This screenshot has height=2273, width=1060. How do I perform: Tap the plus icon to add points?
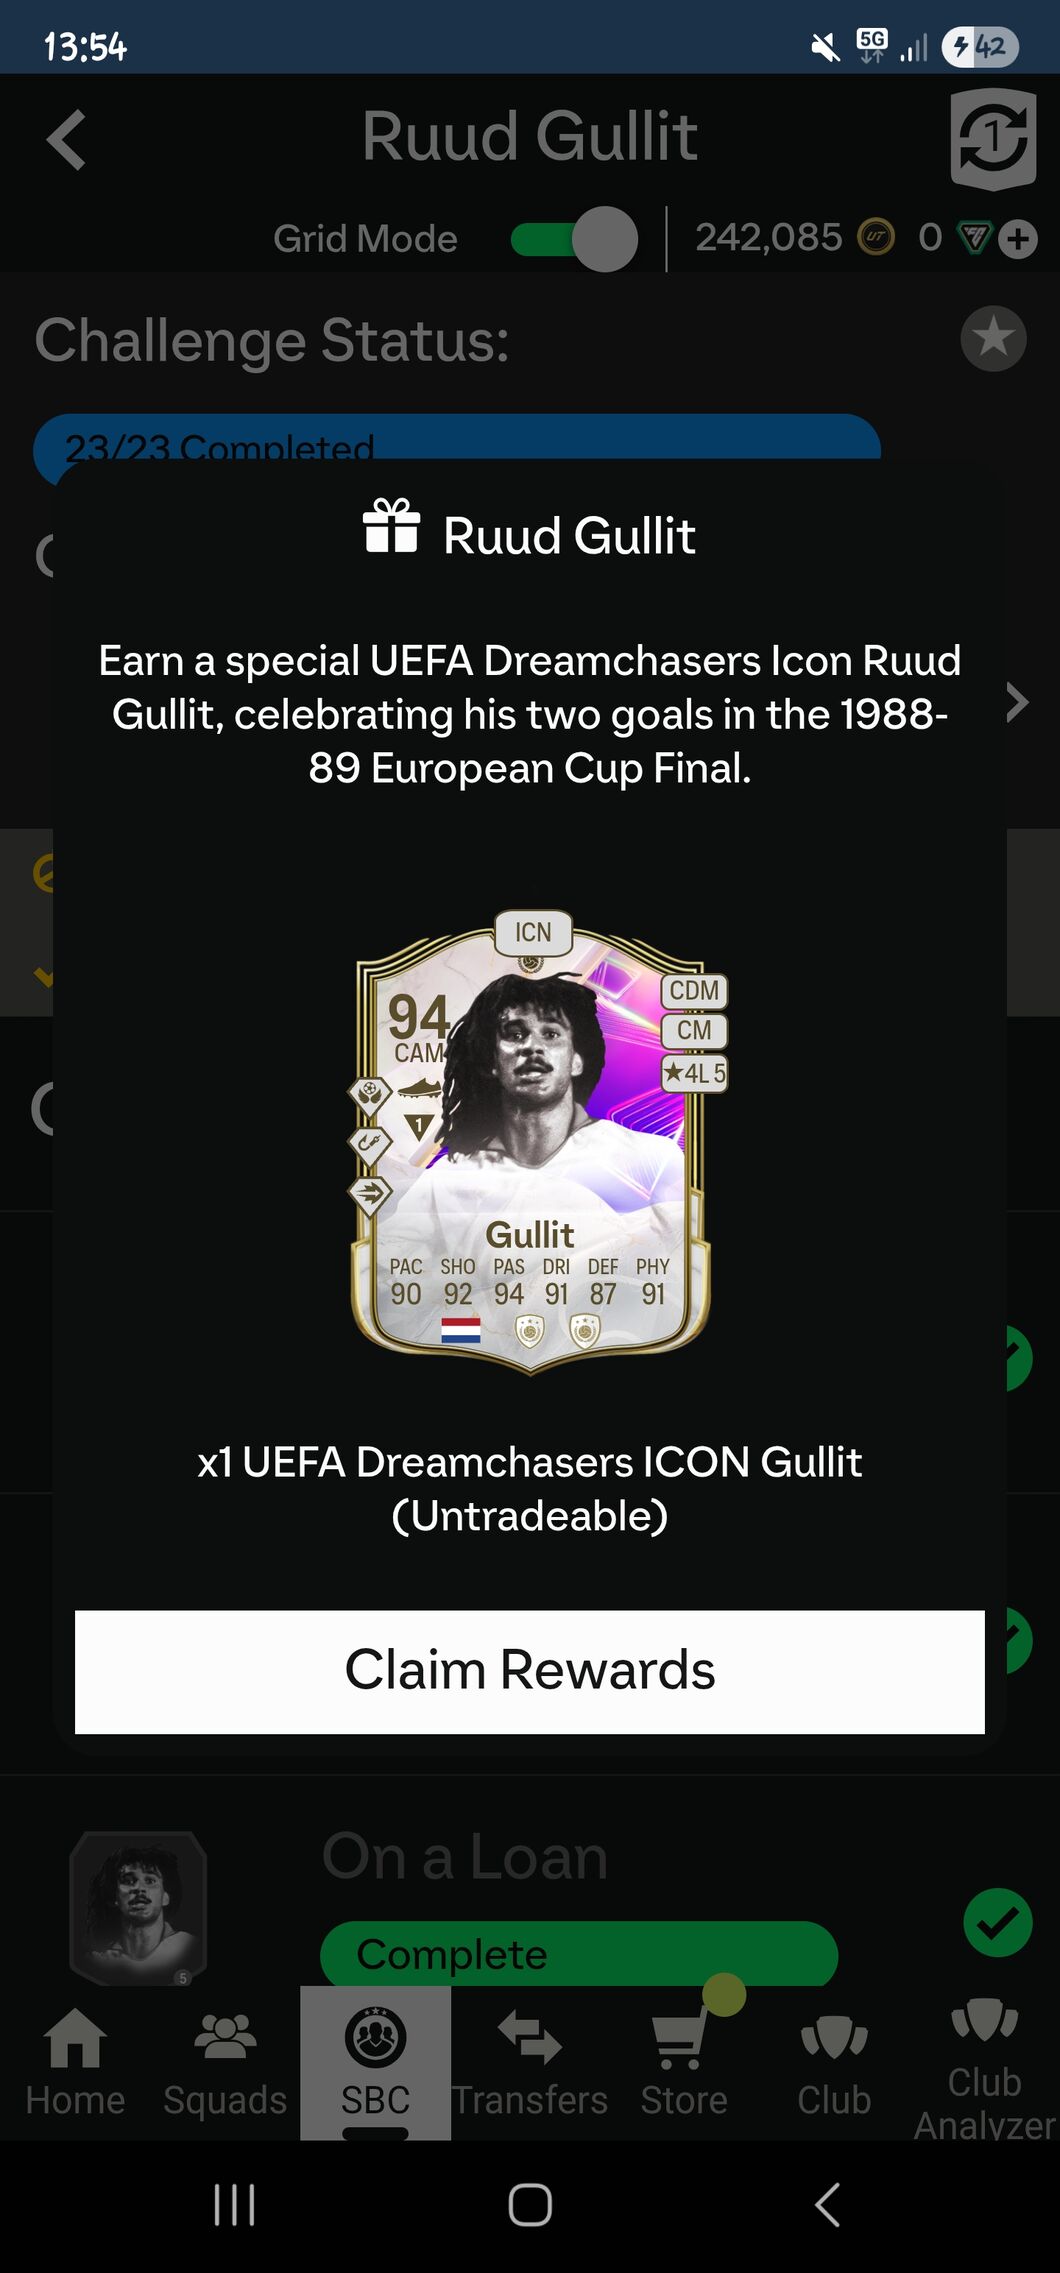click(x=1018, y=239)
